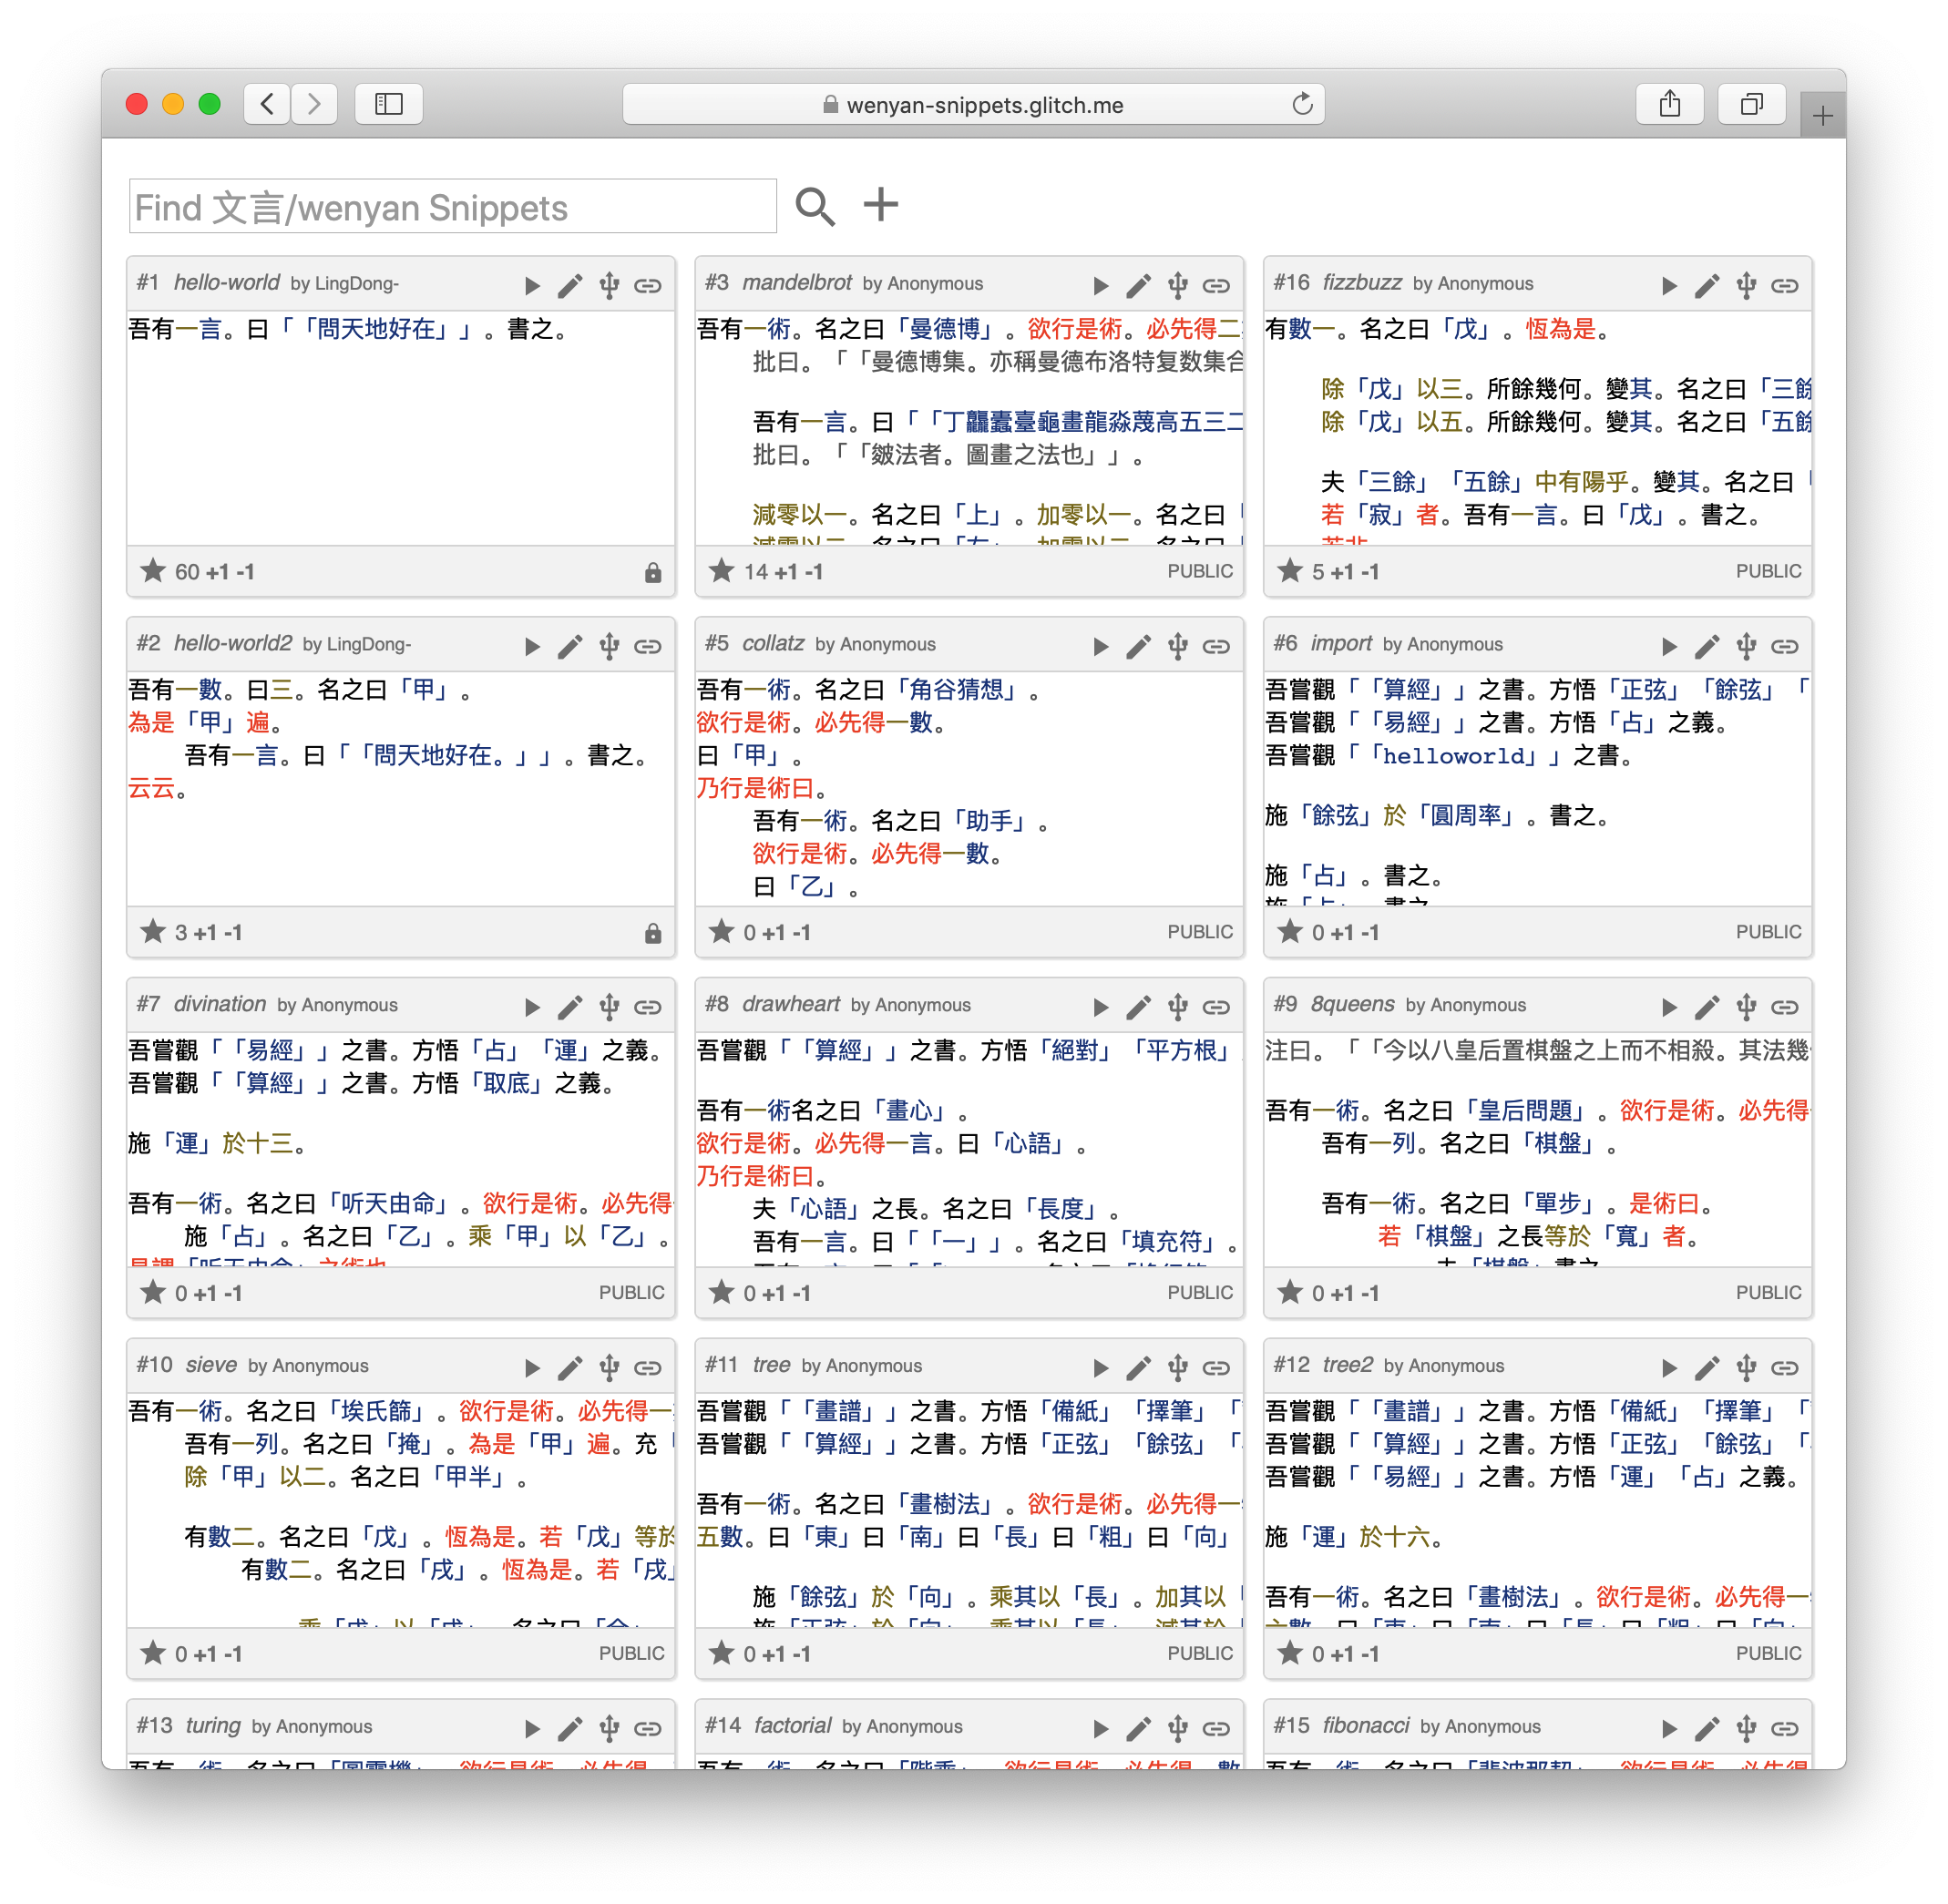Click PUBLIC label on mandelbrot snippet

1200,572
